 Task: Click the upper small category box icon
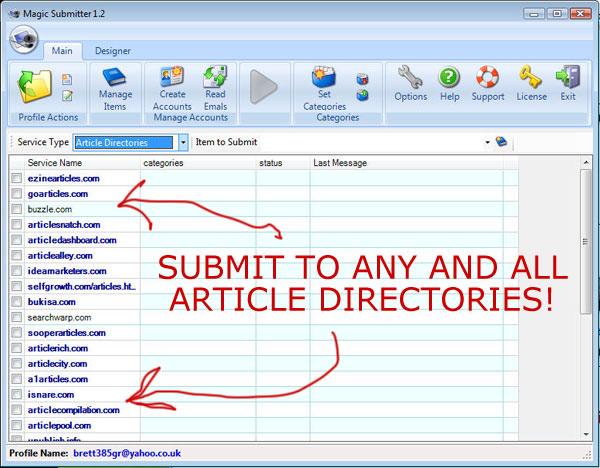pyautogui.click(x=362, y=79)
